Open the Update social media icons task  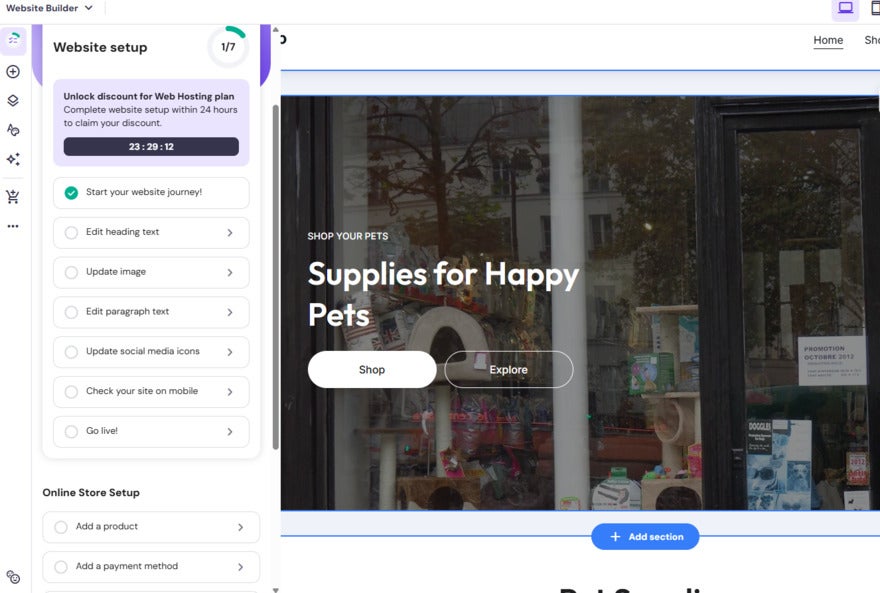[150, 352]
